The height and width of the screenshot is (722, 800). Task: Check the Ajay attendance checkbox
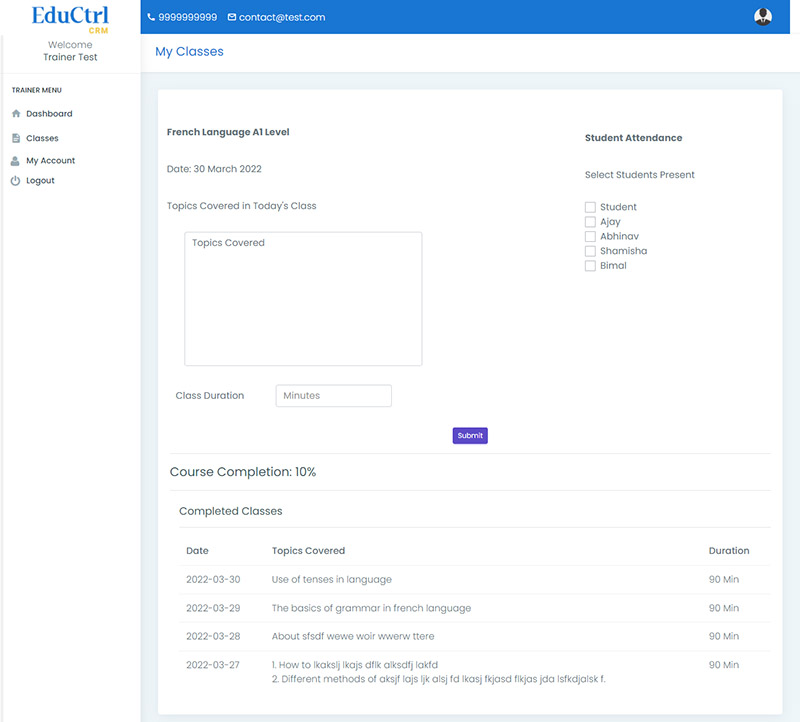coord(590,222)
